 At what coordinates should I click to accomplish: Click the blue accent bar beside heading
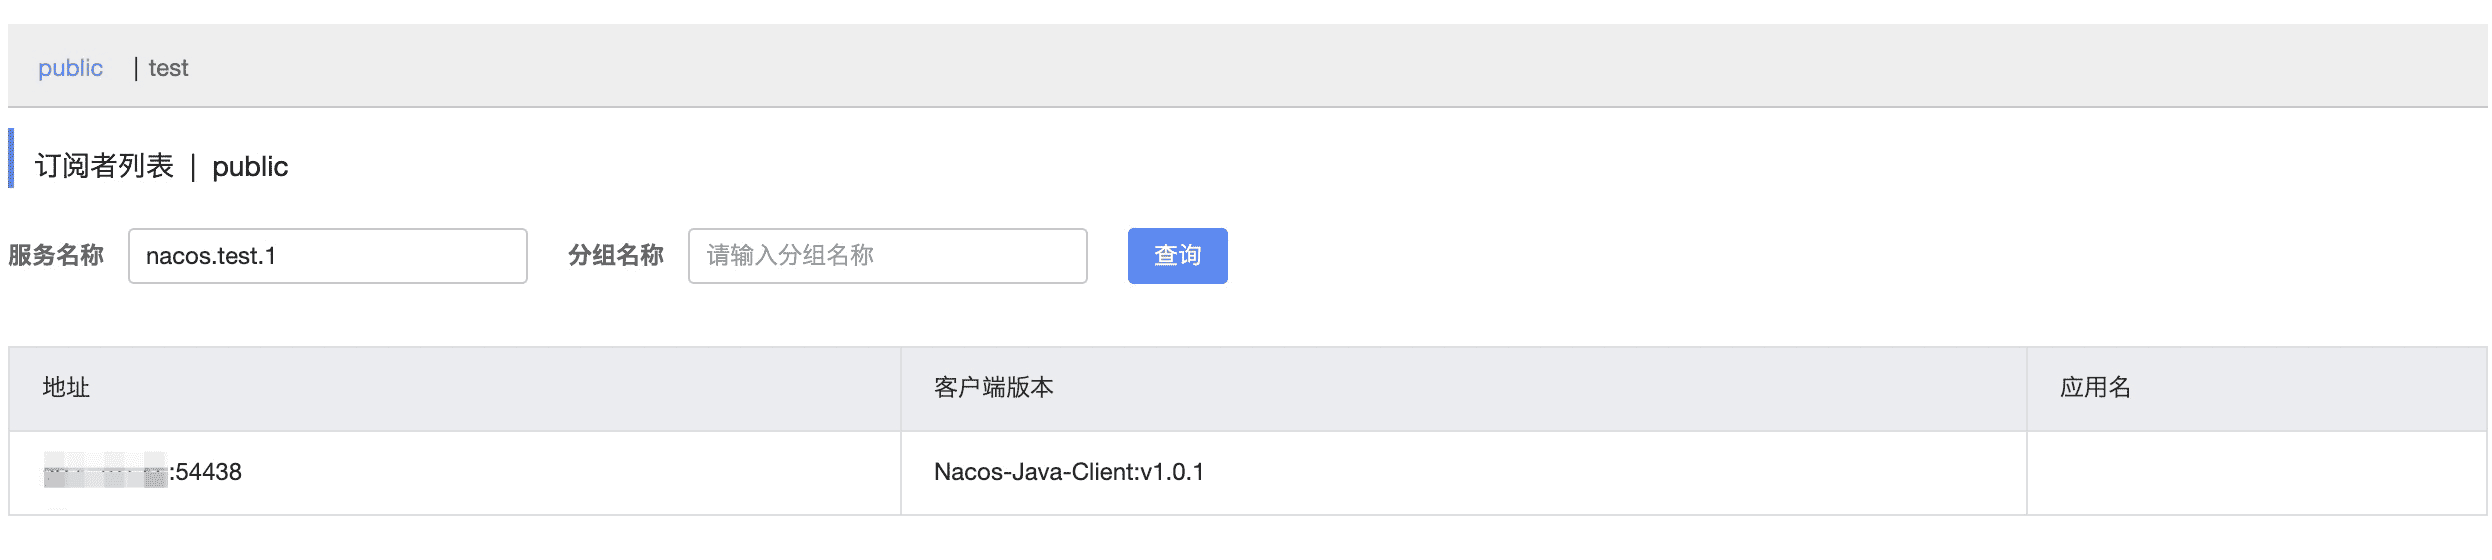pos(11,158)
